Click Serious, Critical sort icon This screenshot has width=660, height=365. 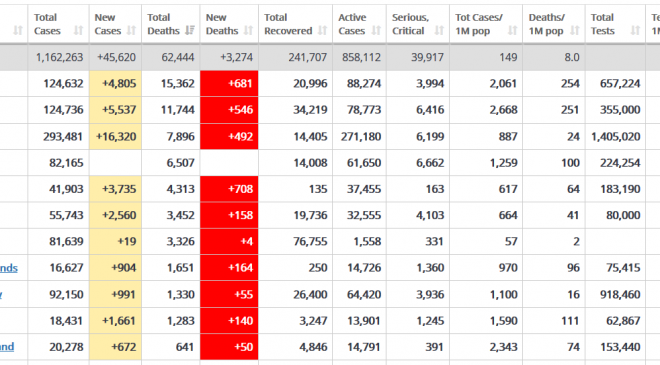coord(439,30)
